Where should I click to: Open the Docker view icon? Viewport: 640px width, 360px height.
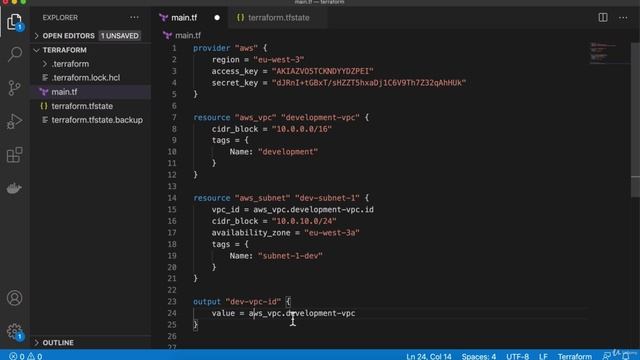click(14, 188)
